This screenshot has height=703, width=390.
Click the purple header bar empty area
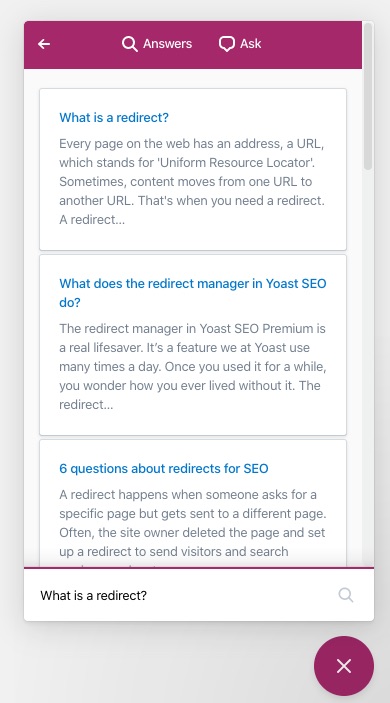[312, 45]
